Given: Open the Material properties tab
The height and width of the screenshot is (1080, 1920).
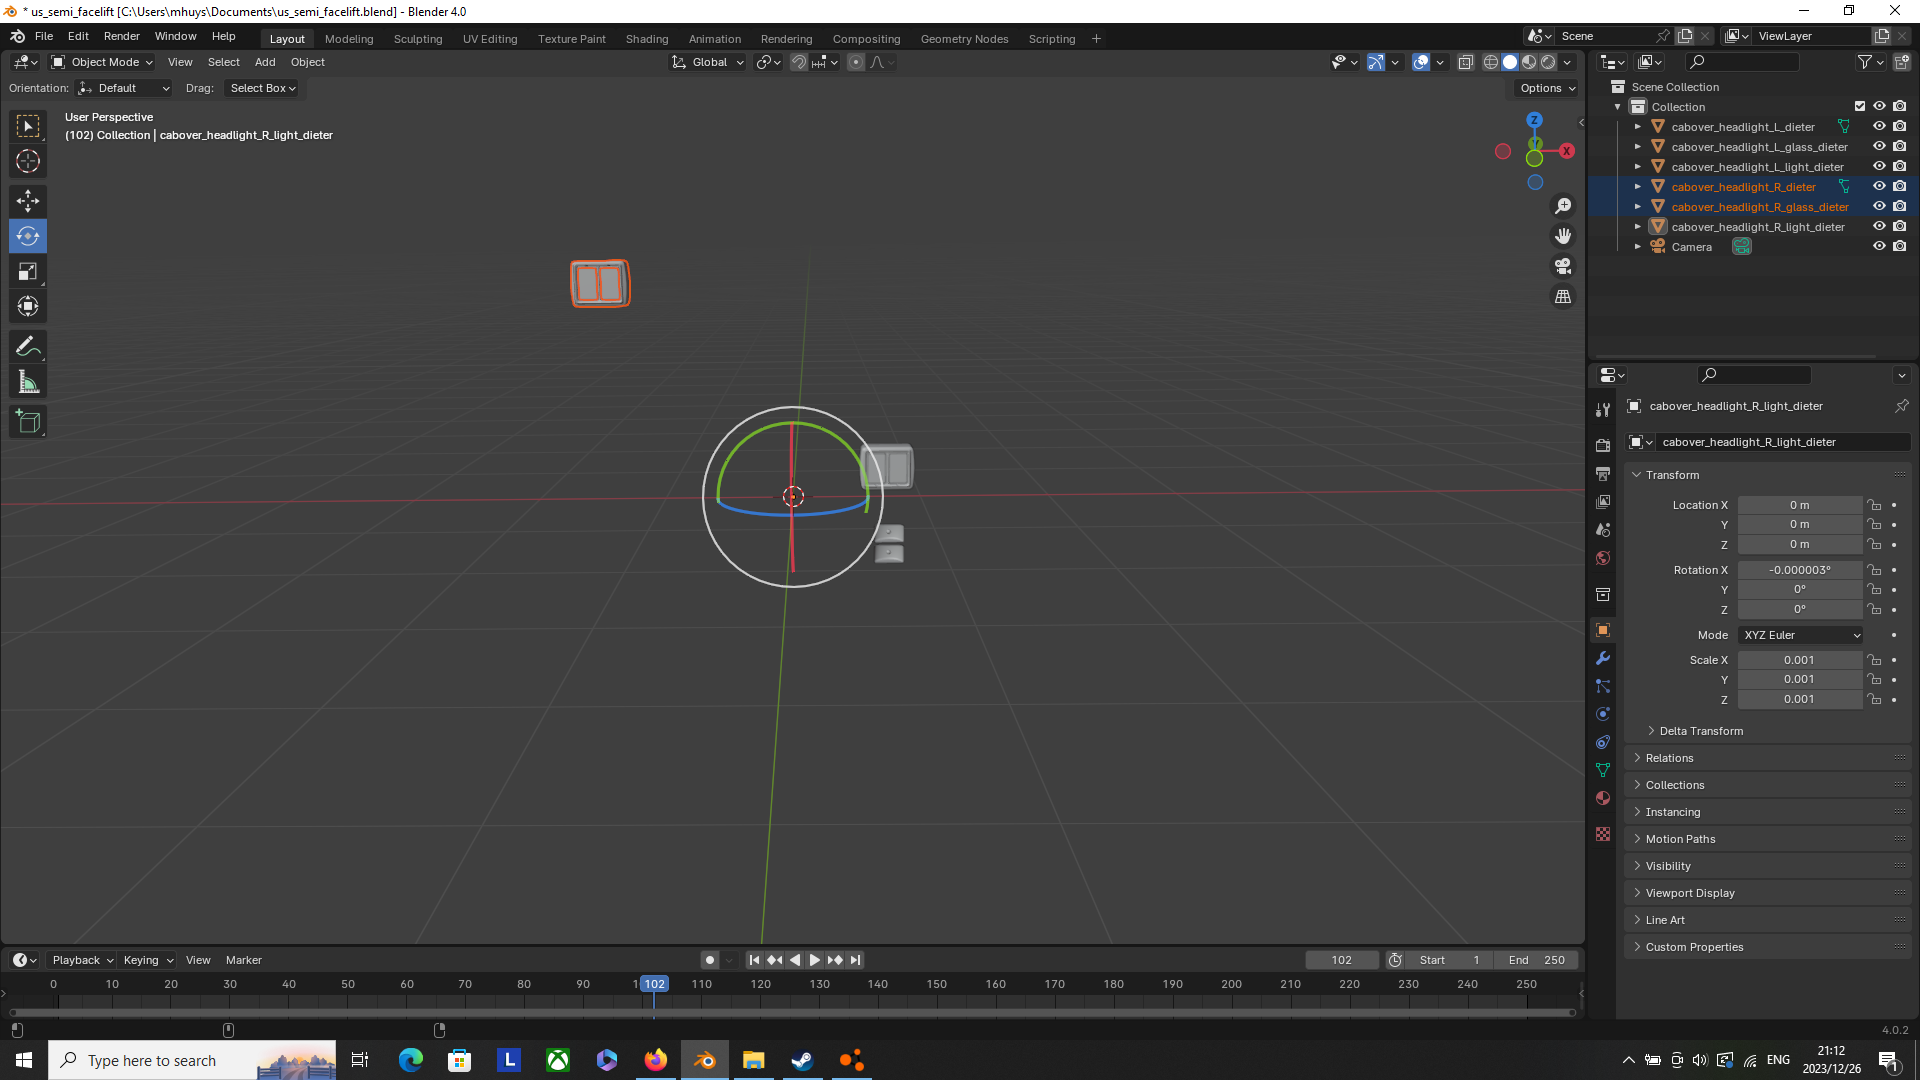Looking at the screenshot, I should tap(1603, 798).
